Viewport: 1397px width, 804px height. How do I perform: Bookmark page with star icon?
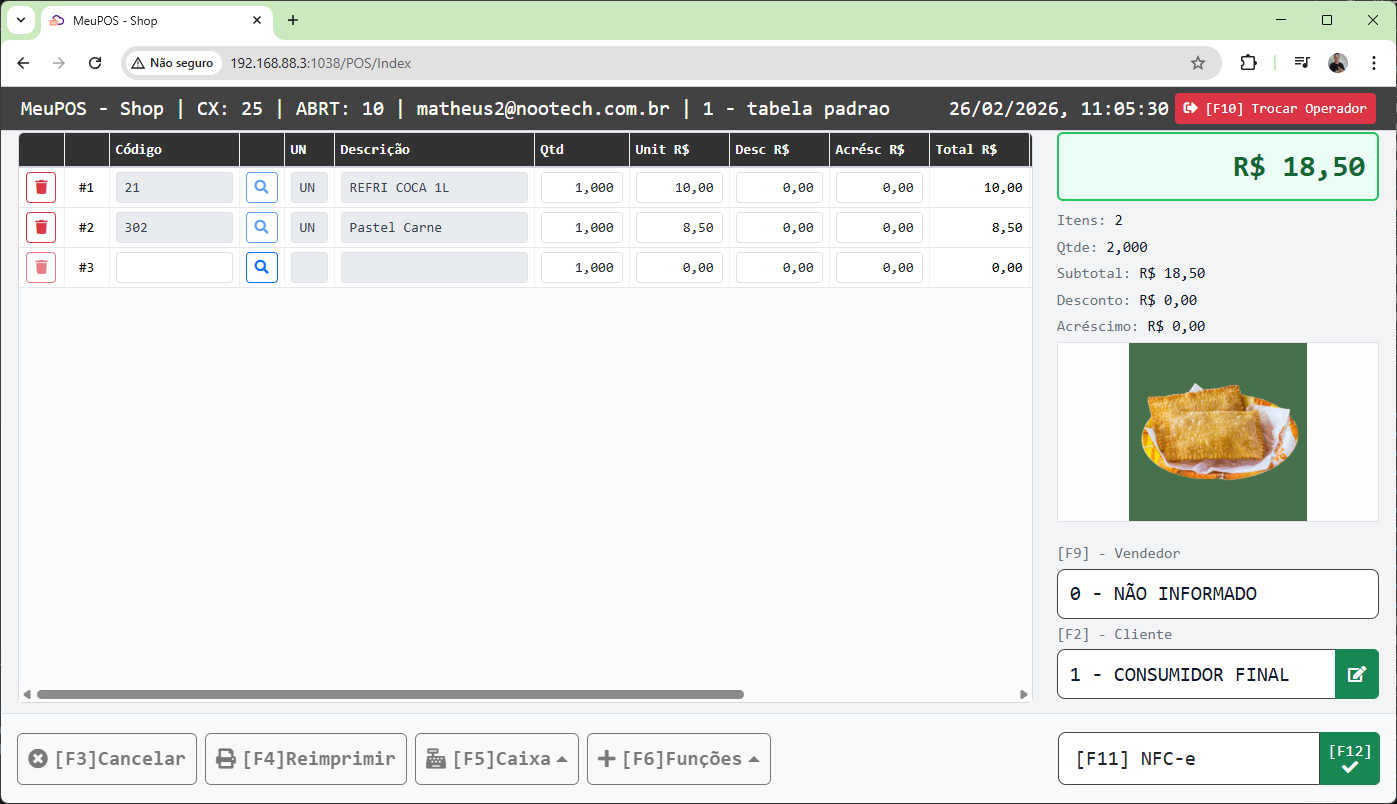tap(1197, 63)
